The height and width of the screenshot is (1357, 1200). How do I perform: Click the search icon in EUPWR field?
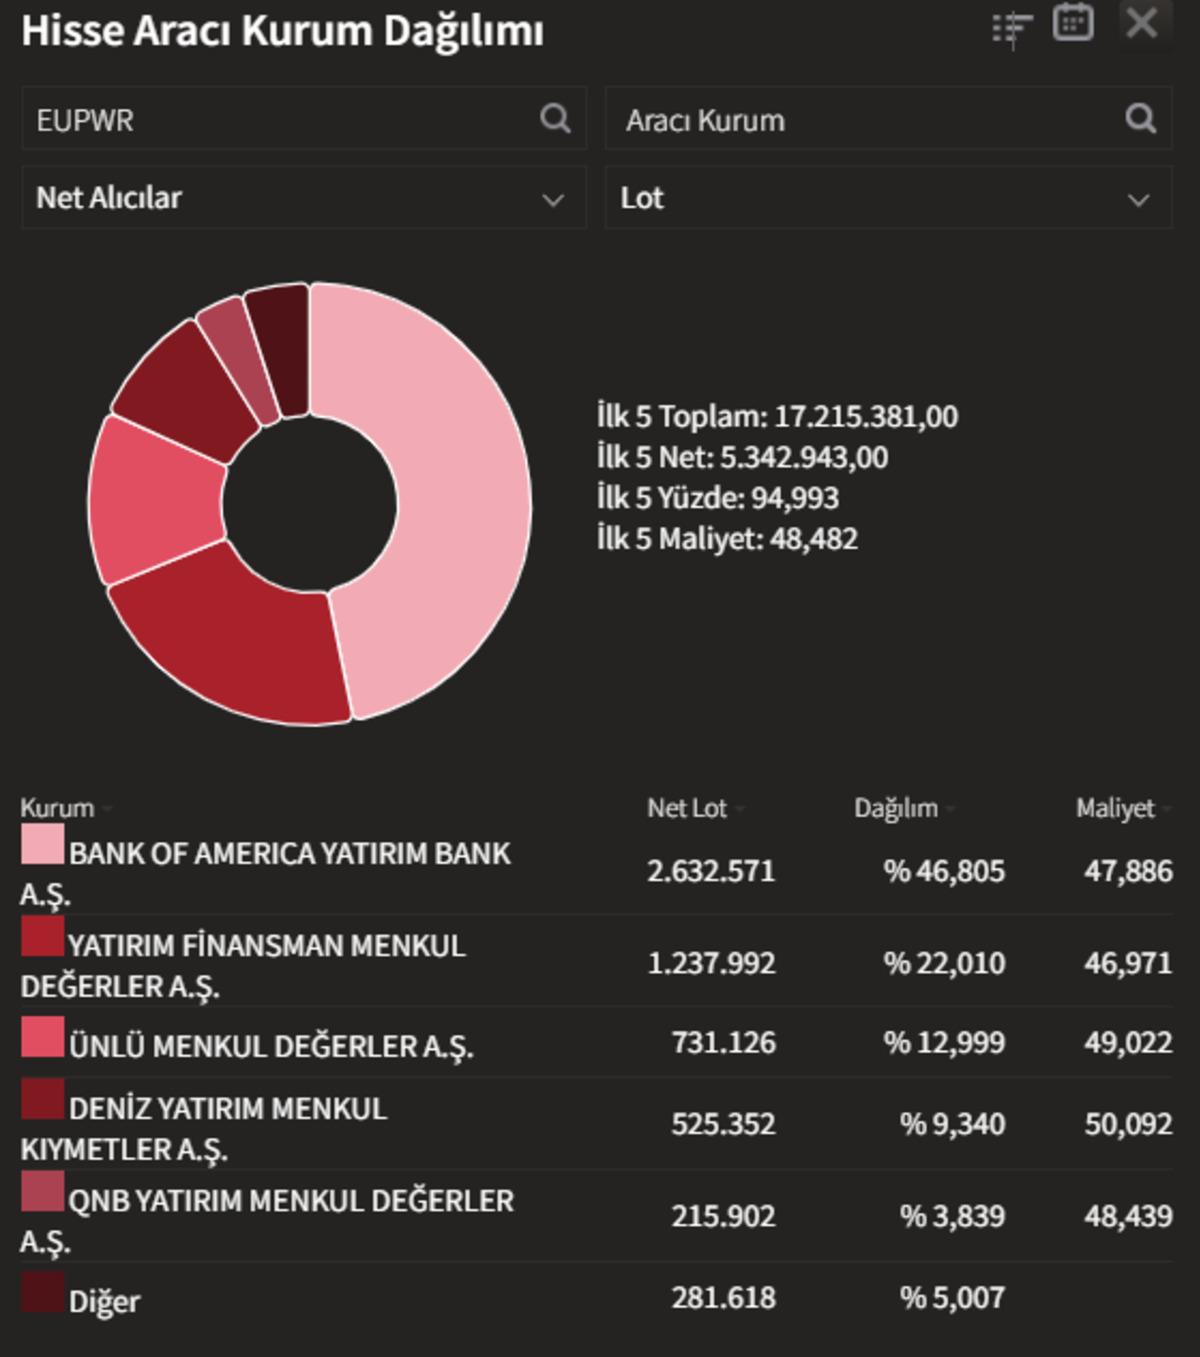[555, 119]
